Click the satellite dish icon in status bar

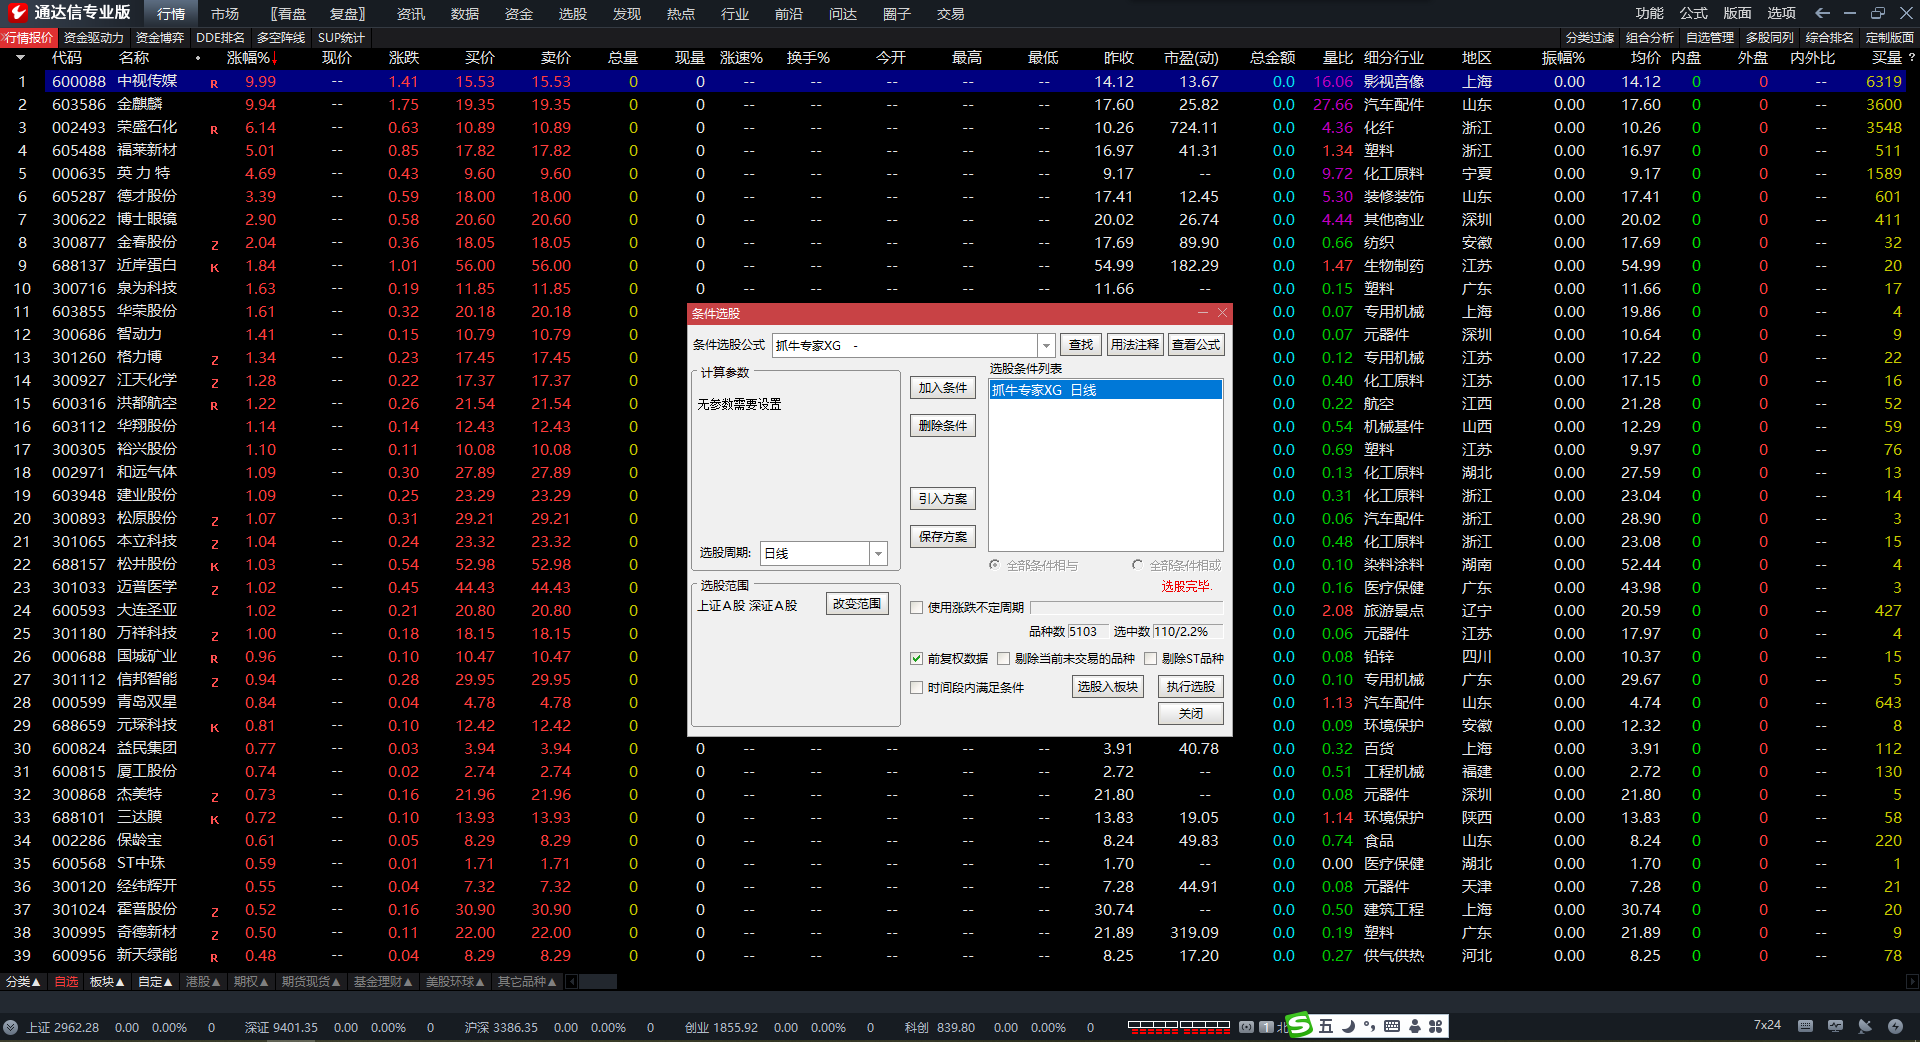[x=1864, y=1026]
